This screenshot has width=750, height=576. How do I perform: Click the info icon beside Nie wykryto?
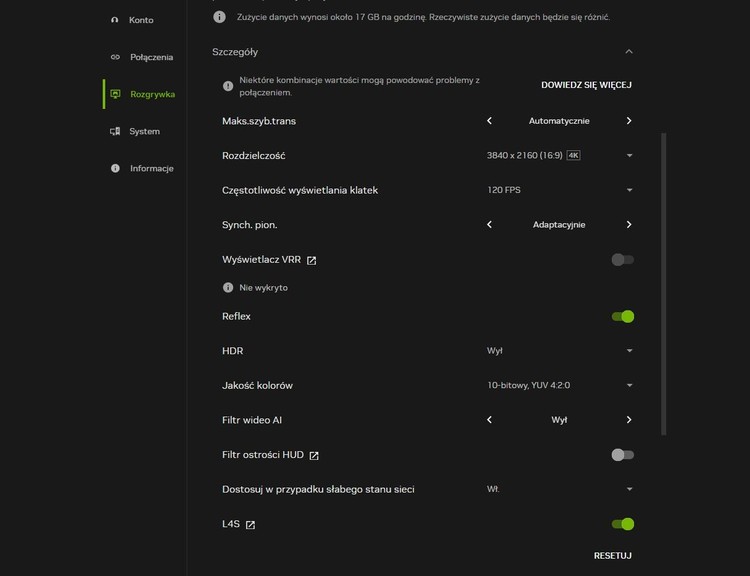228,288
